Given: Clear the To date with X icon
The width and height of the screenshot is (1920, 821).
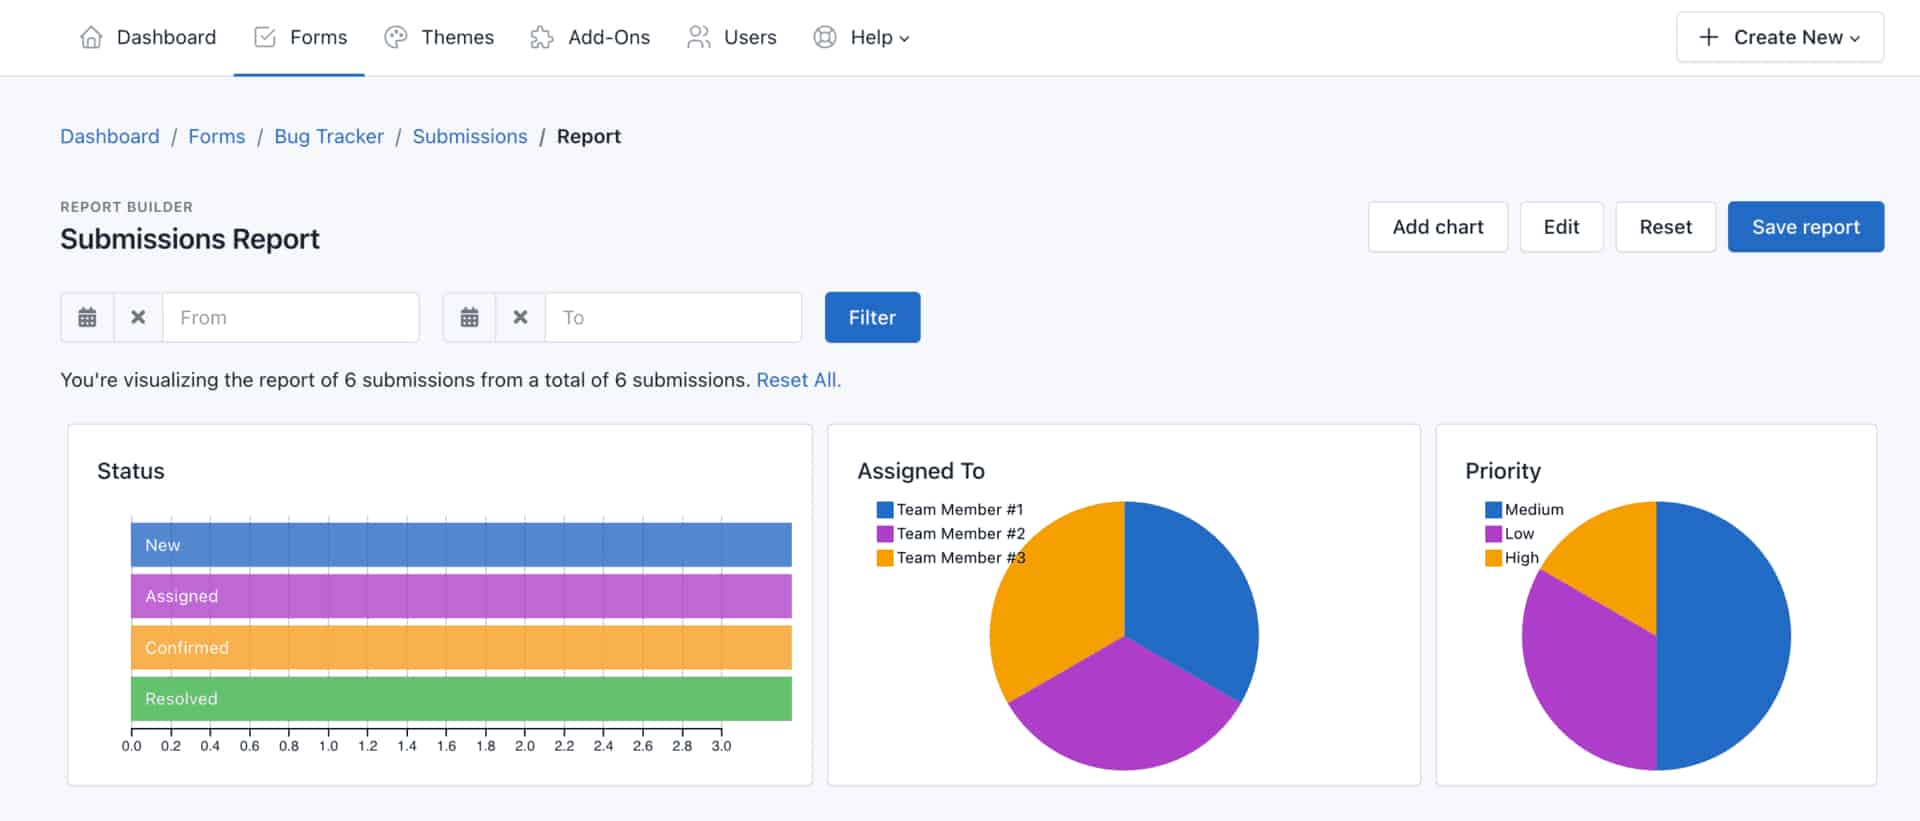Looking at the screenshot, I should (520, 318).
